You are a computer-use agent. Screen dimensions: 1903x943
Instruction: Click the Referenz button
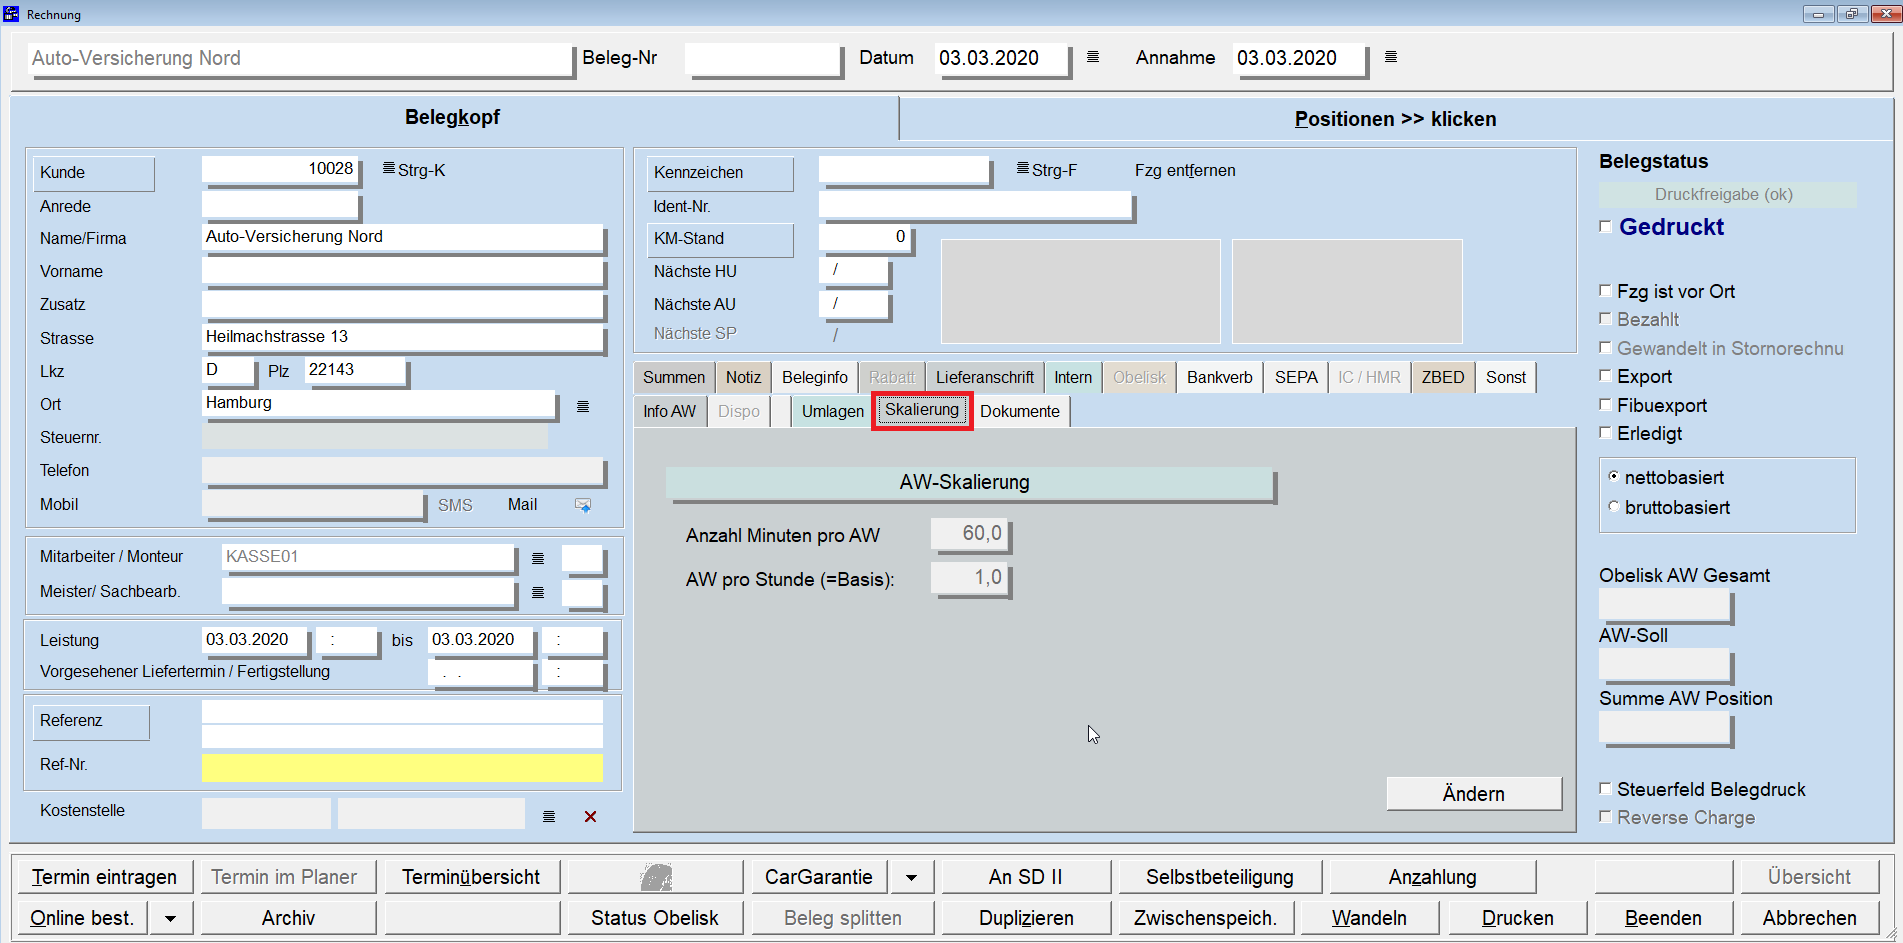(x=91, y=721)
